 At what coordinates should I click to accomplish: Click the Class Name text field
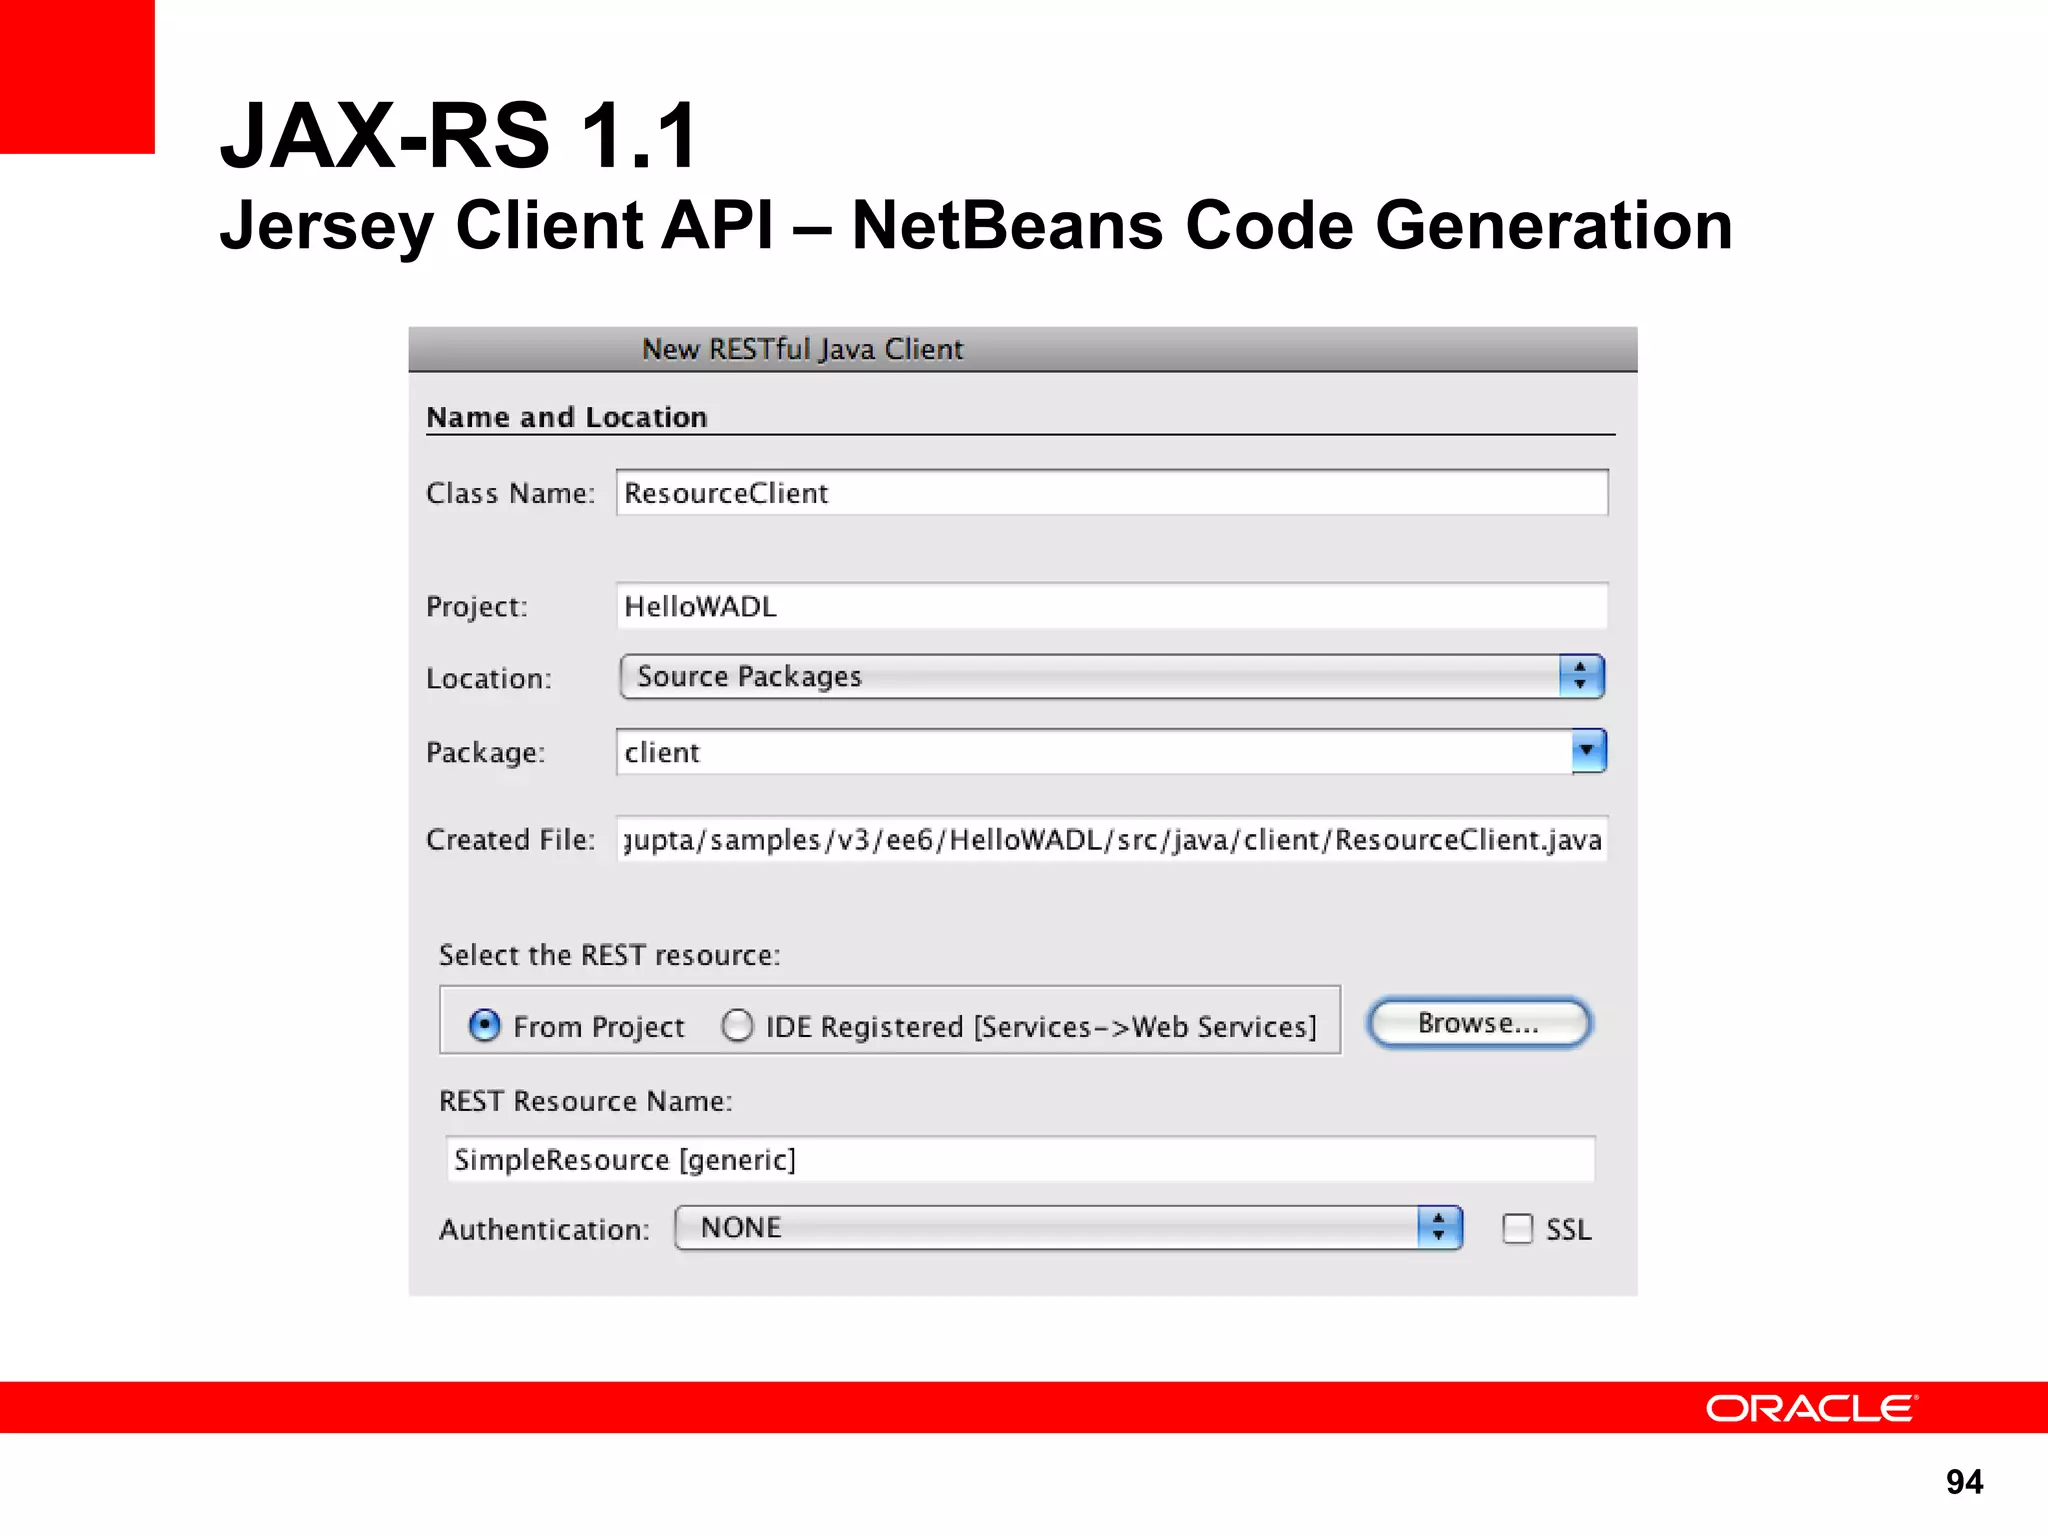(1110, 493)
